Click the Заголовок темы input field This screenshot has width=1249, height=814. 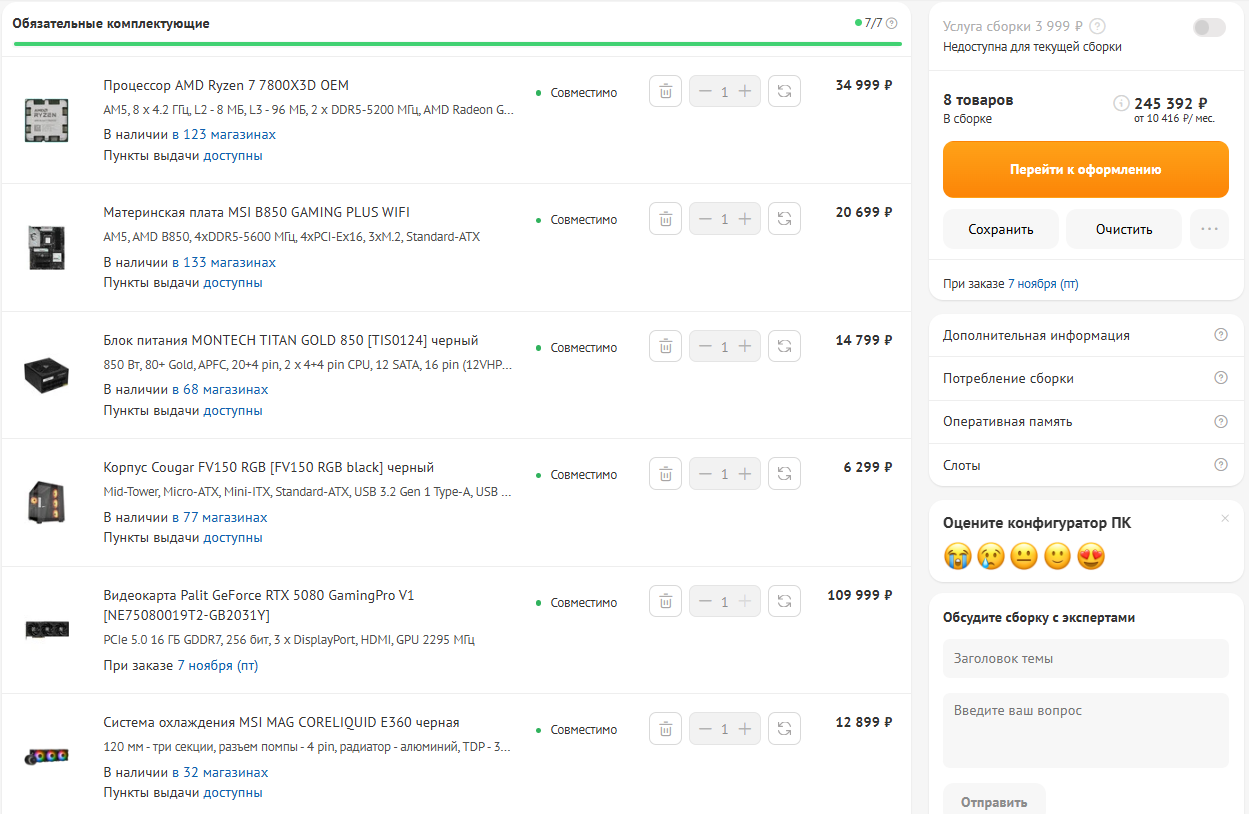point(1085,658)
